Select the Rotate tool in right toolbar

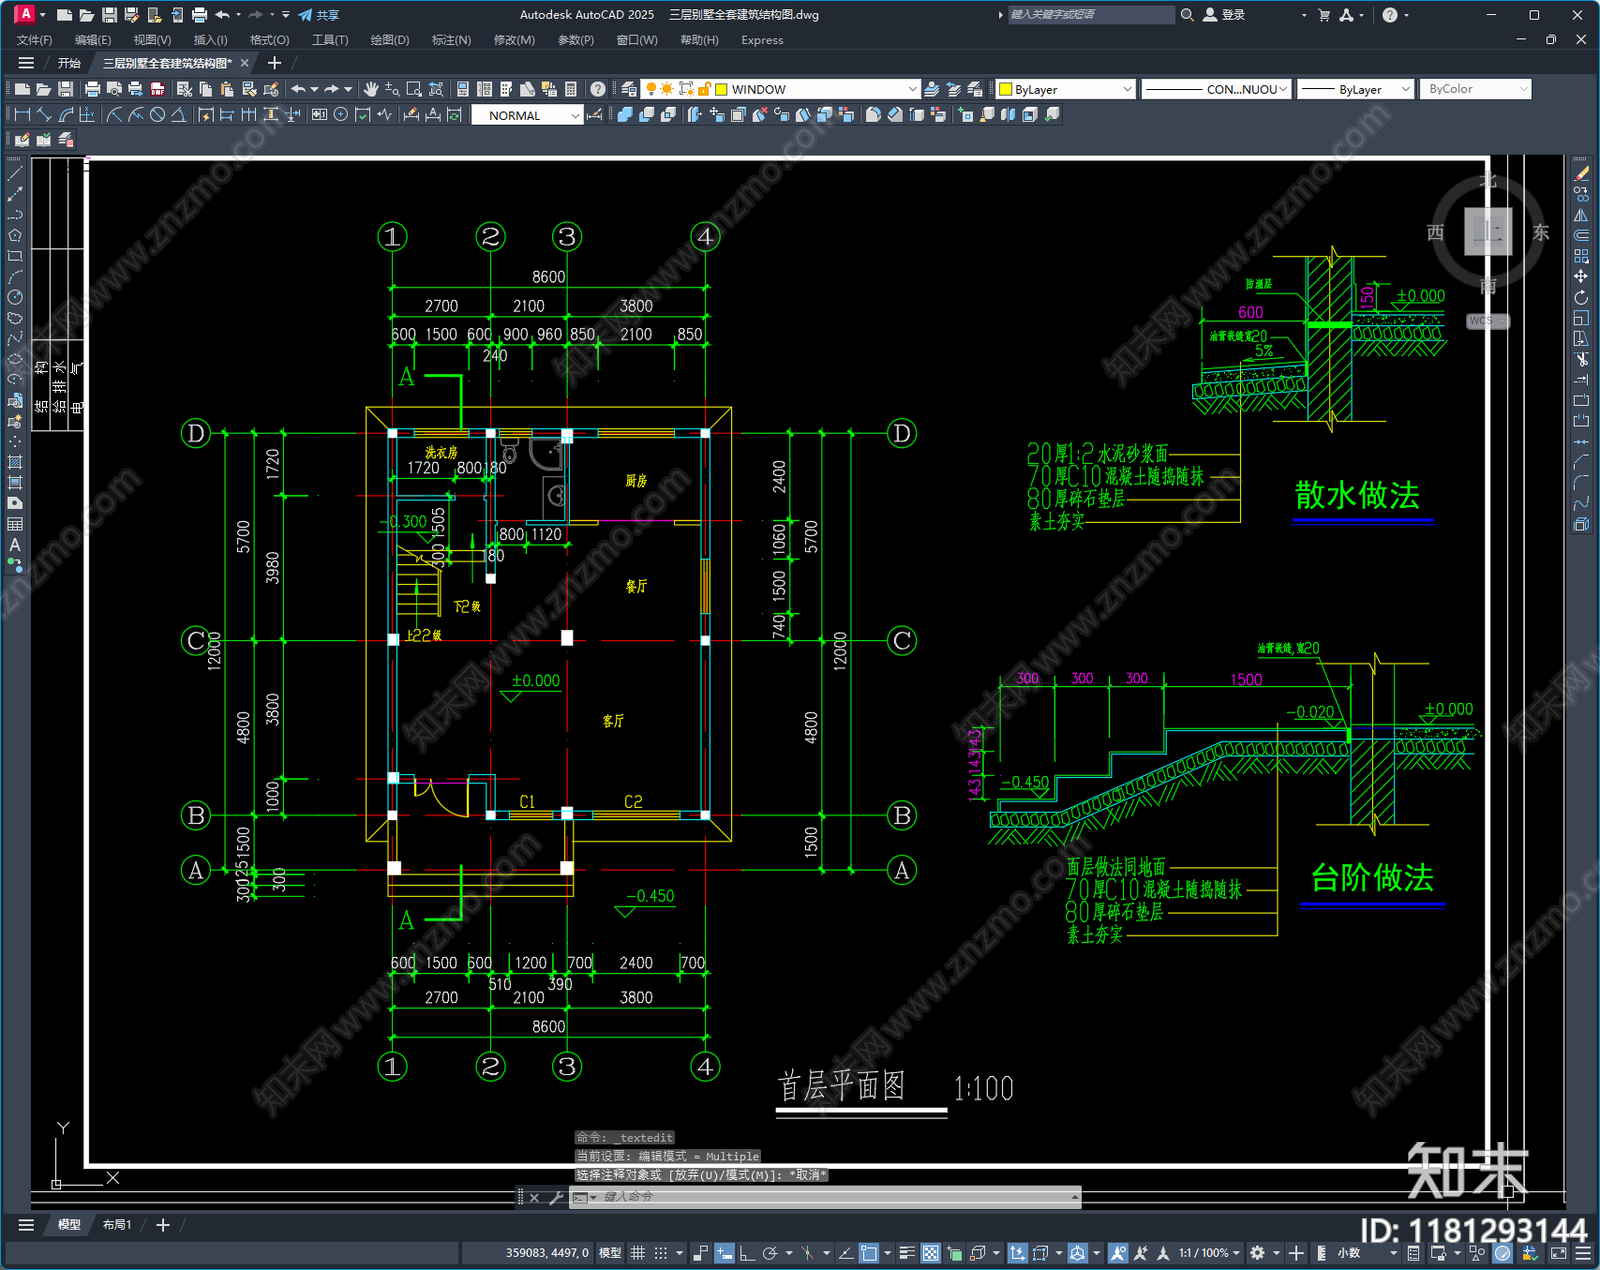tap(1581, 297)
